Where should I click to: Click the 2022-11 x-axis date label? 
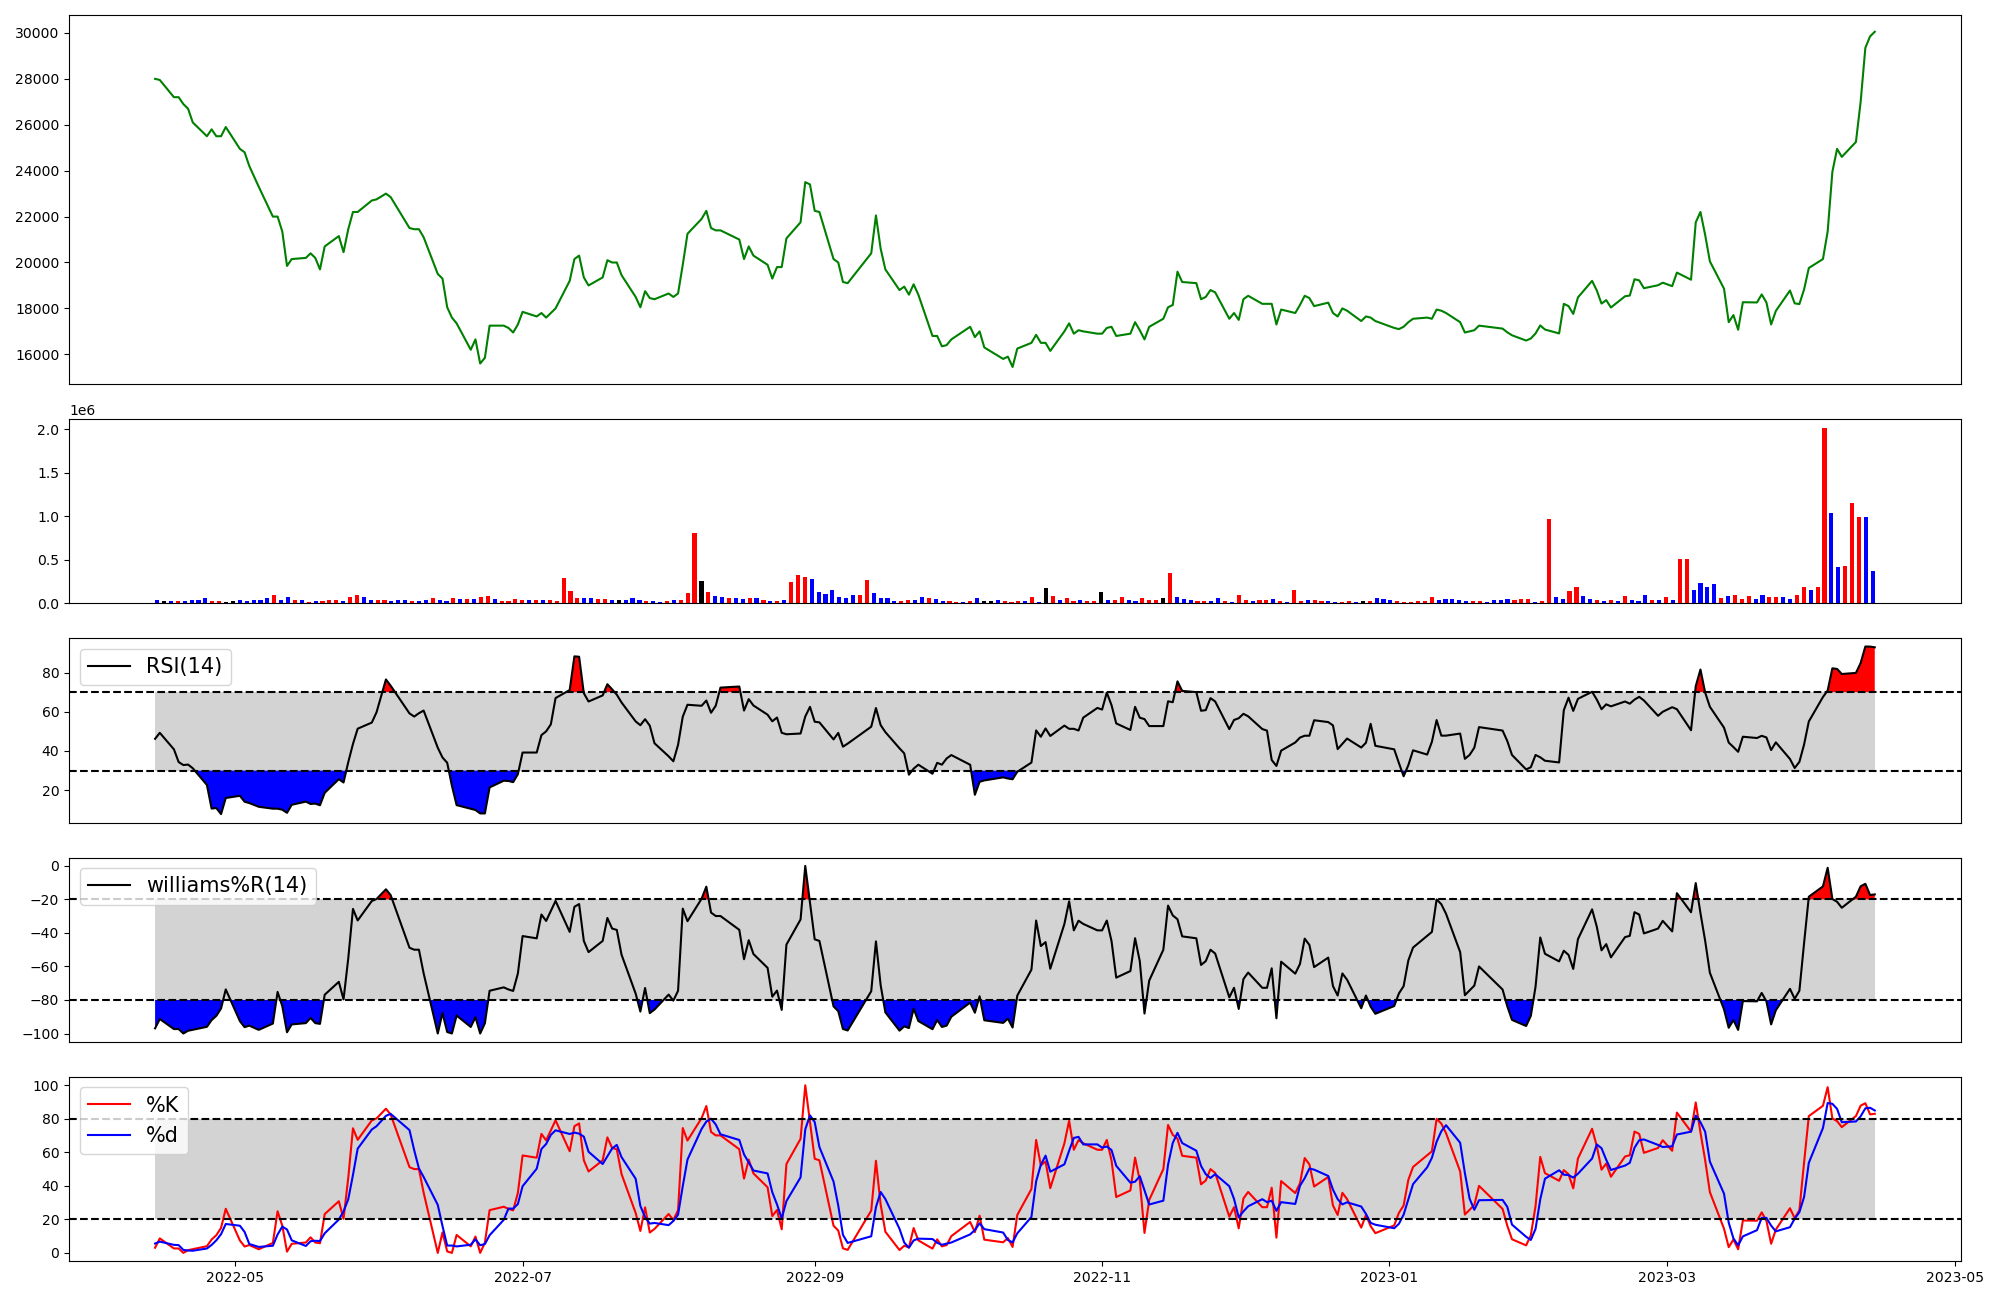(x=1101, y=1277)
